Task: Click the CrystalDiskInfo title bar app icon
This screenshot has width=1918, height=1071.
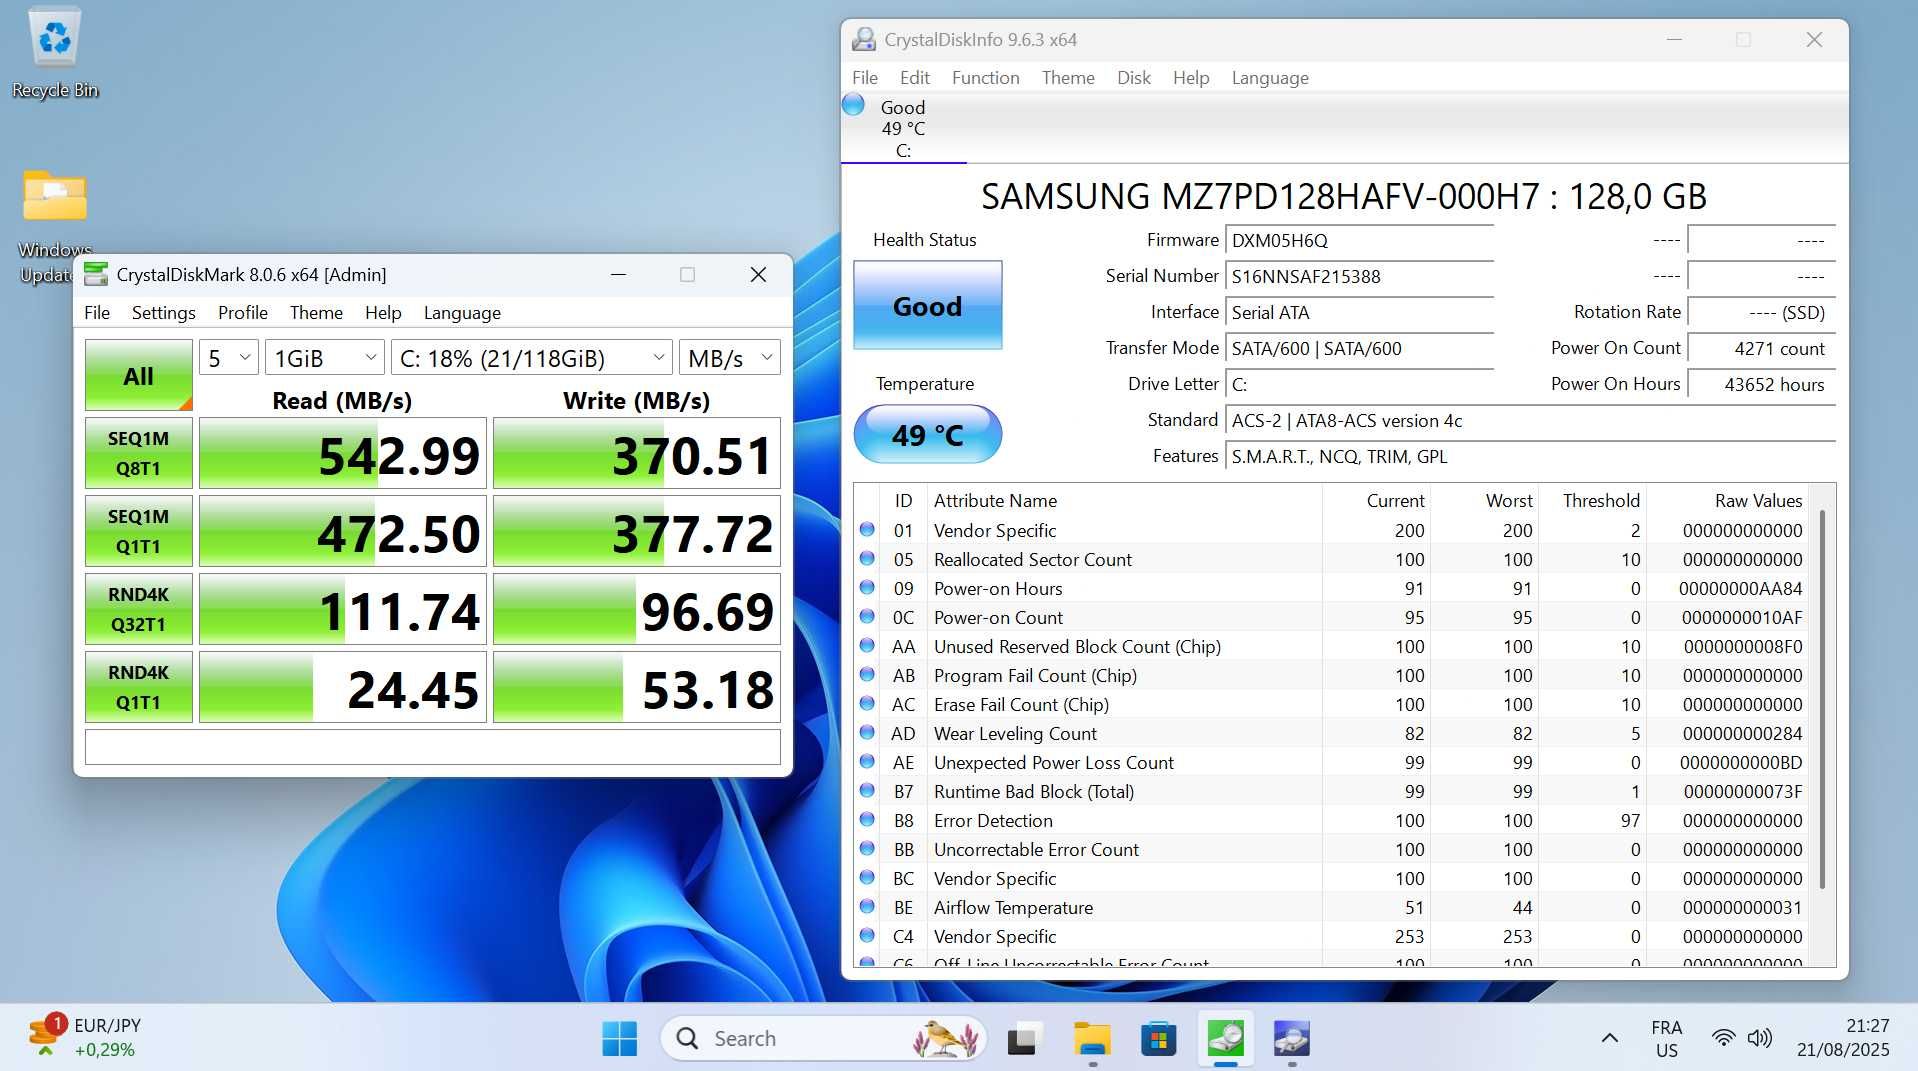Action: pos(863,39)
